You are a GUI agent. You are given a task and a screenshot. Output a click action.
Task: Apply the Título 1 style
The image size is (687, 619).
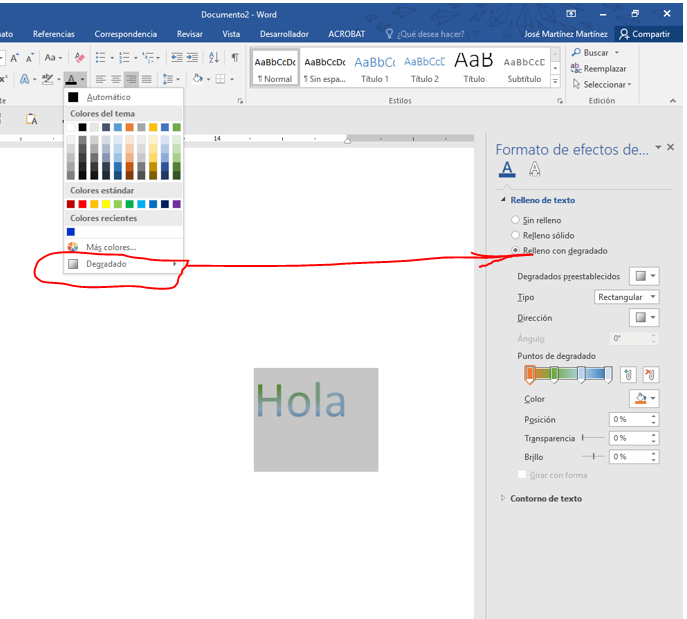point(375,68)
